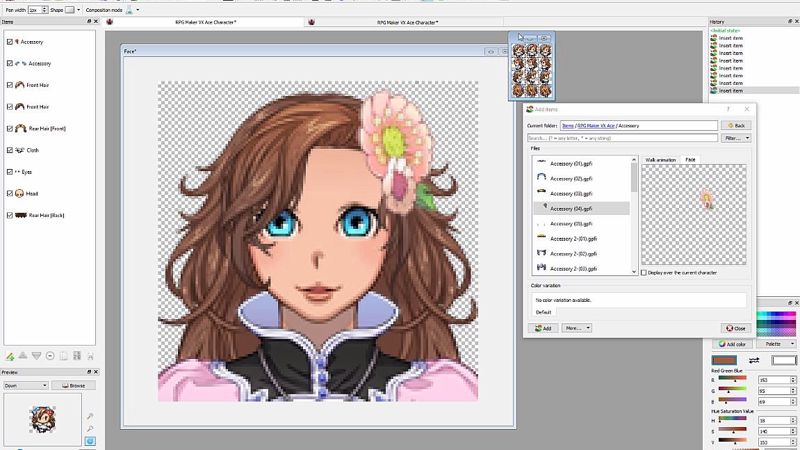This screenshot has width=800, height=450.
Task: Switch to the first RPG Maker VX Ace Character tab
Action: 206,22
